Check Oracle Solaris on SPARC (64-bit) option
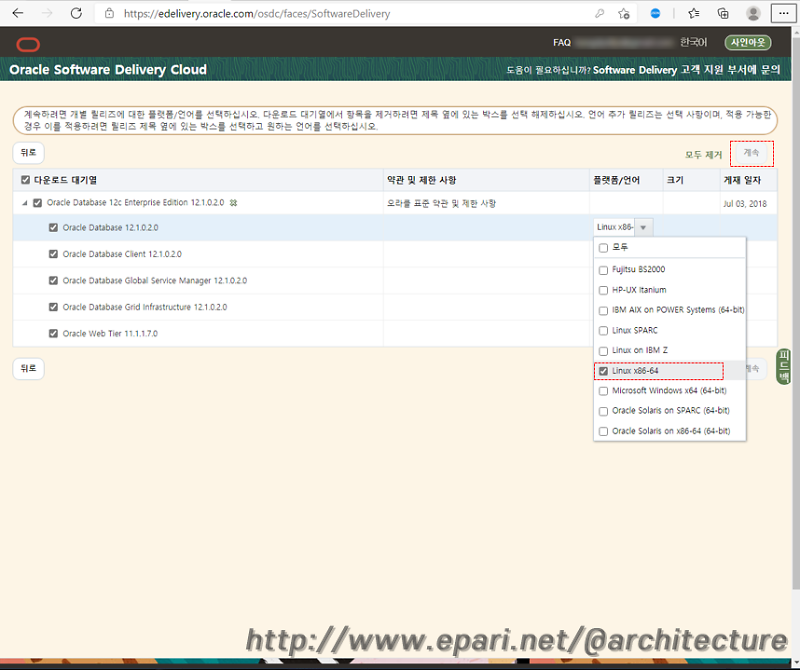The image size is (800, 670). [603, 411]
